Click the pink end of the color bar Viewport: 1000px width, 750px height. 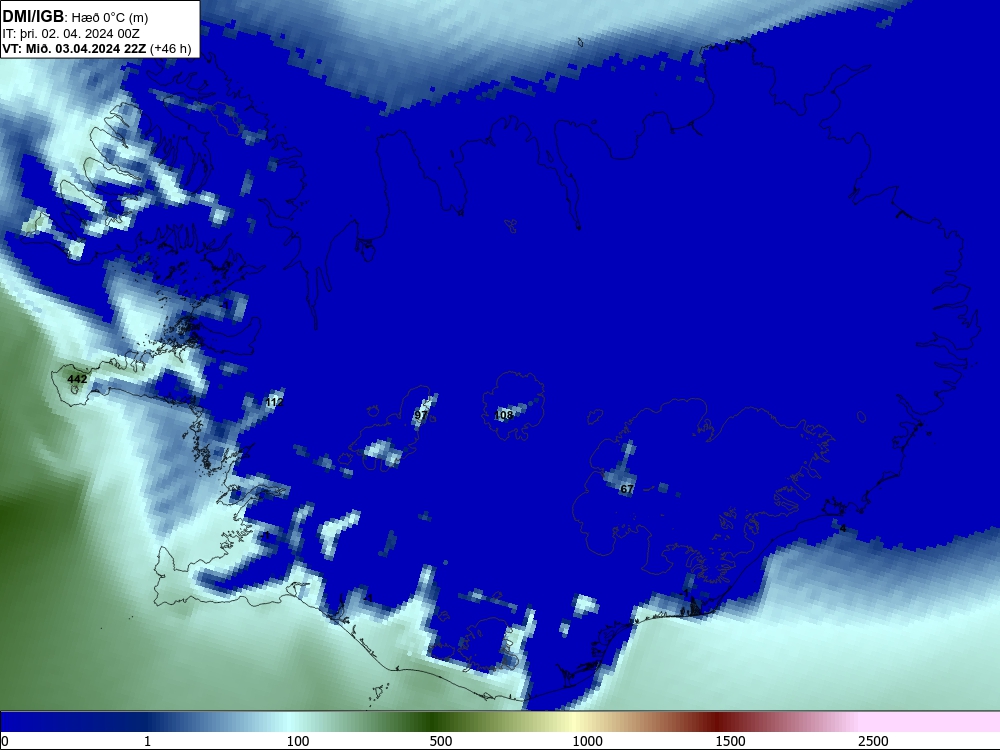(931, 722)
